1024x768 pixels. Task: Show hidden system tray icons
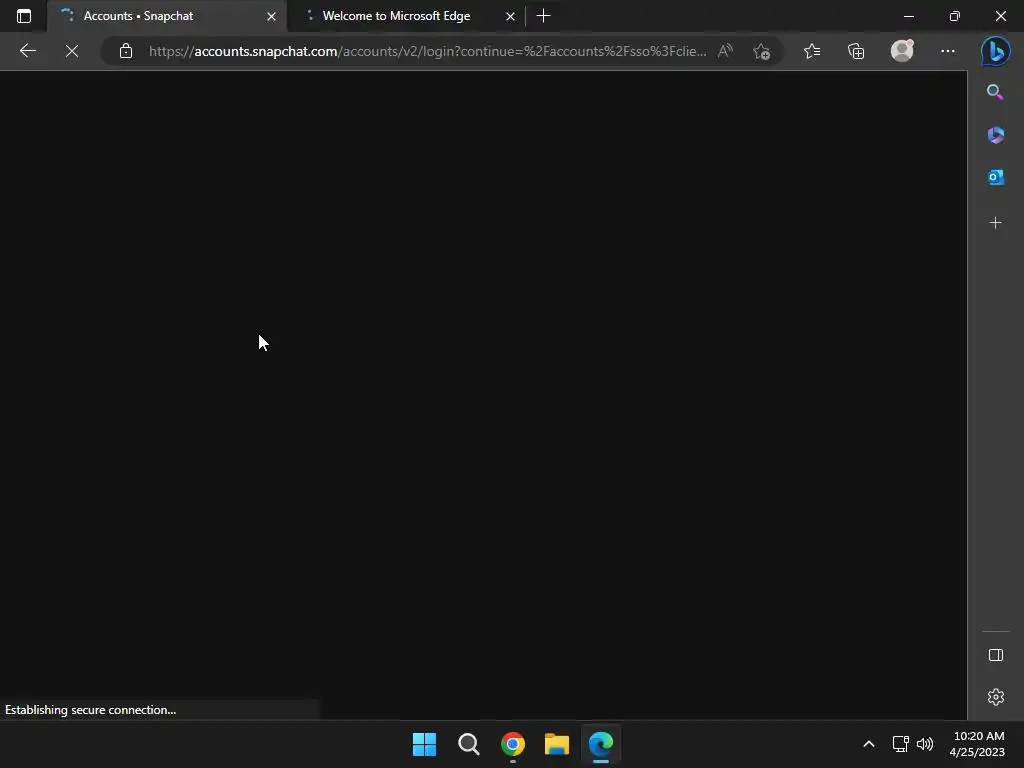(869, 744)
